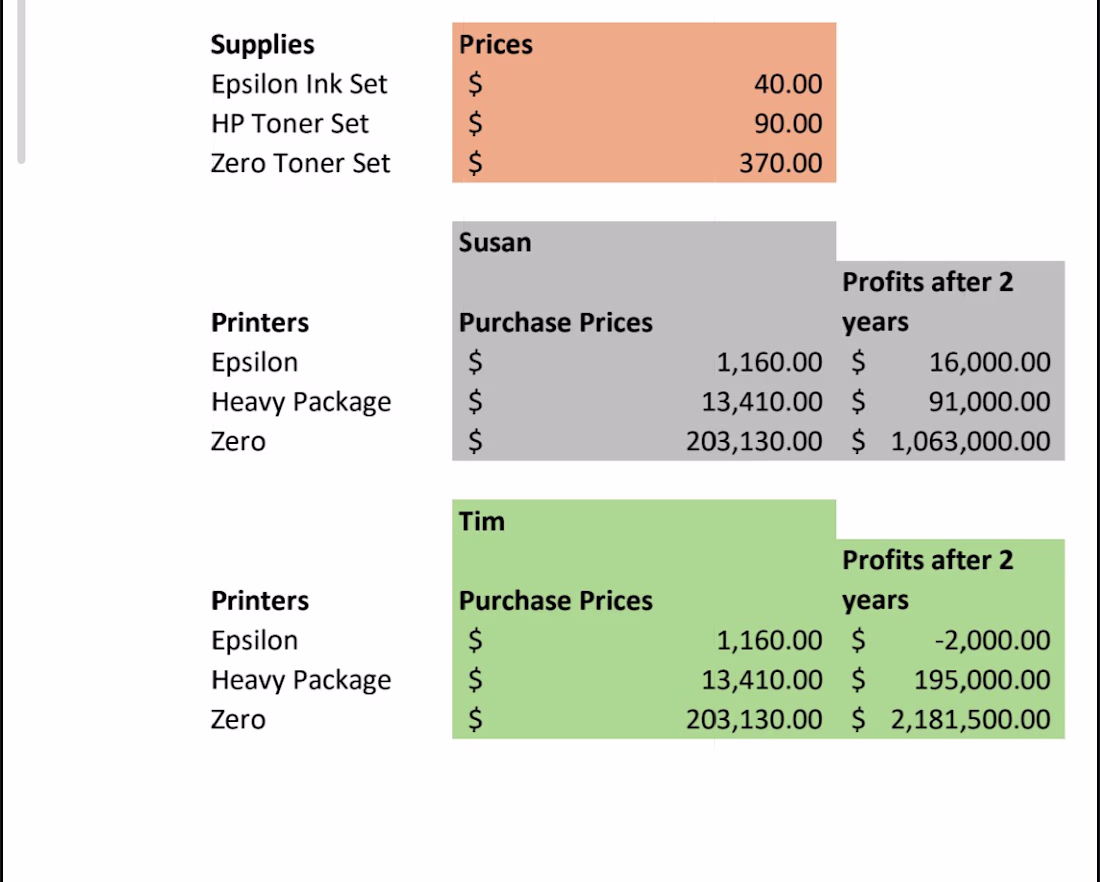
Task: Click Susan's Epsilon profit 16,000.00
Action: (x=989, y=361)
